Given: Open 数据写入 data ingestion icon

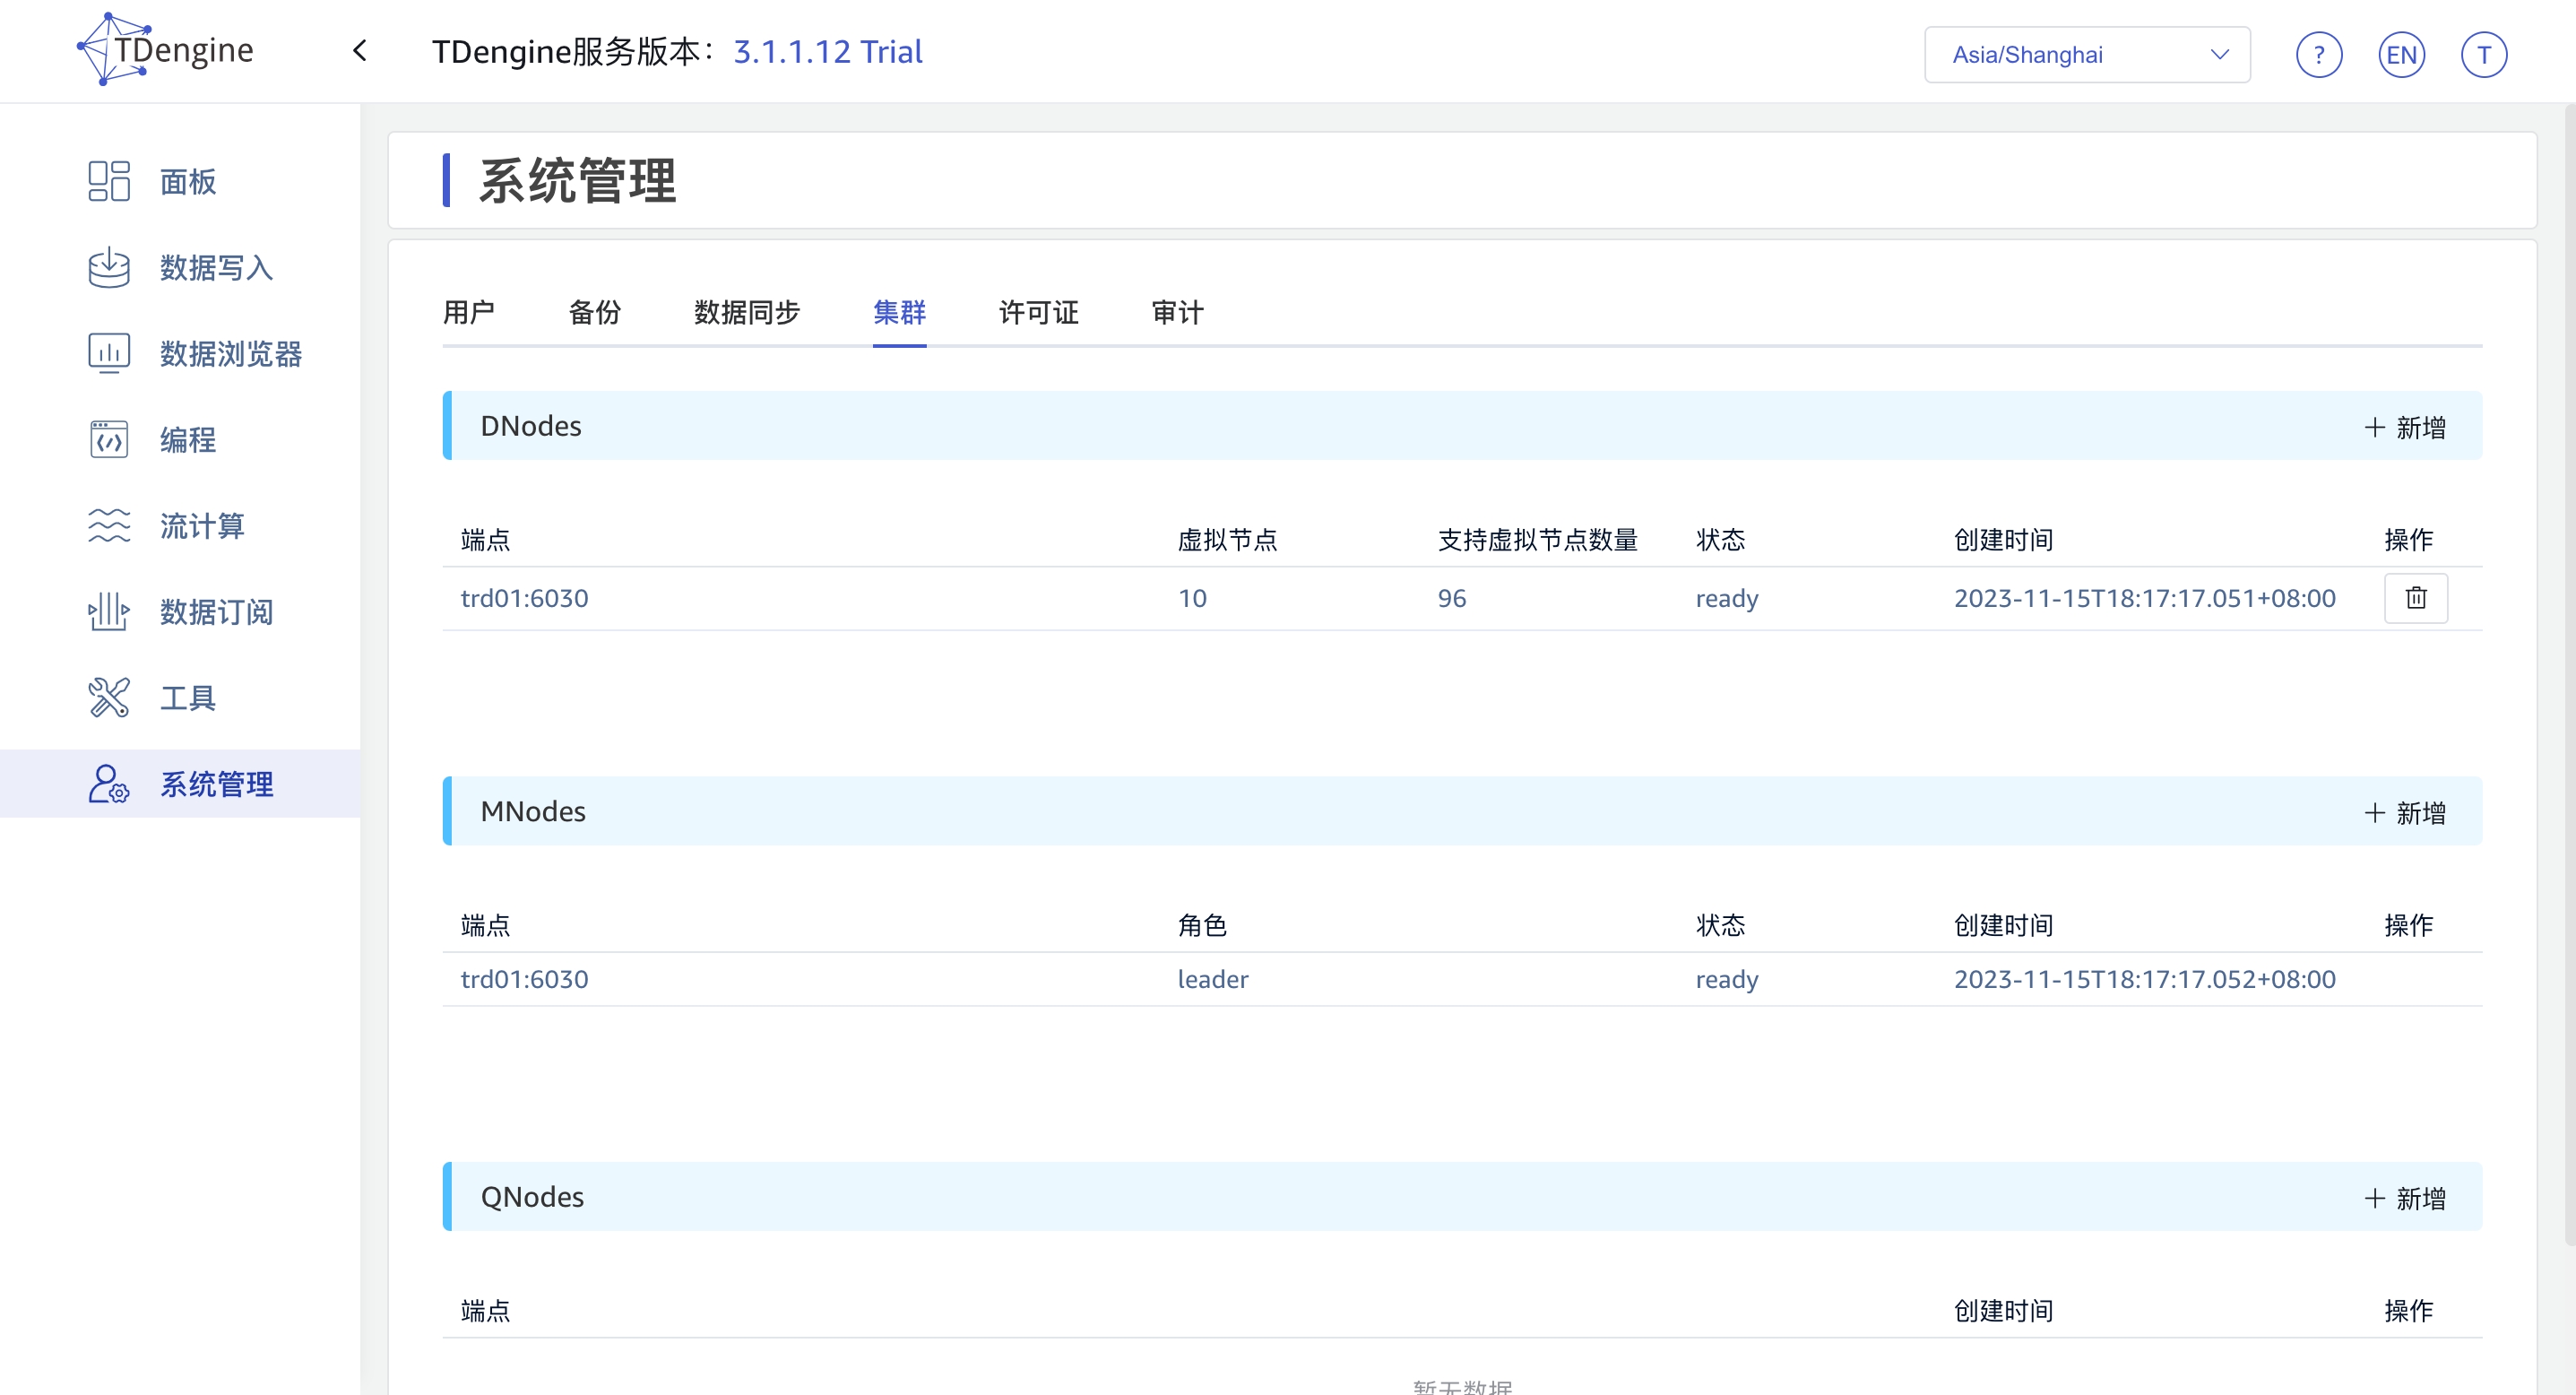Looking at the screenshot, I should (108, 267).
